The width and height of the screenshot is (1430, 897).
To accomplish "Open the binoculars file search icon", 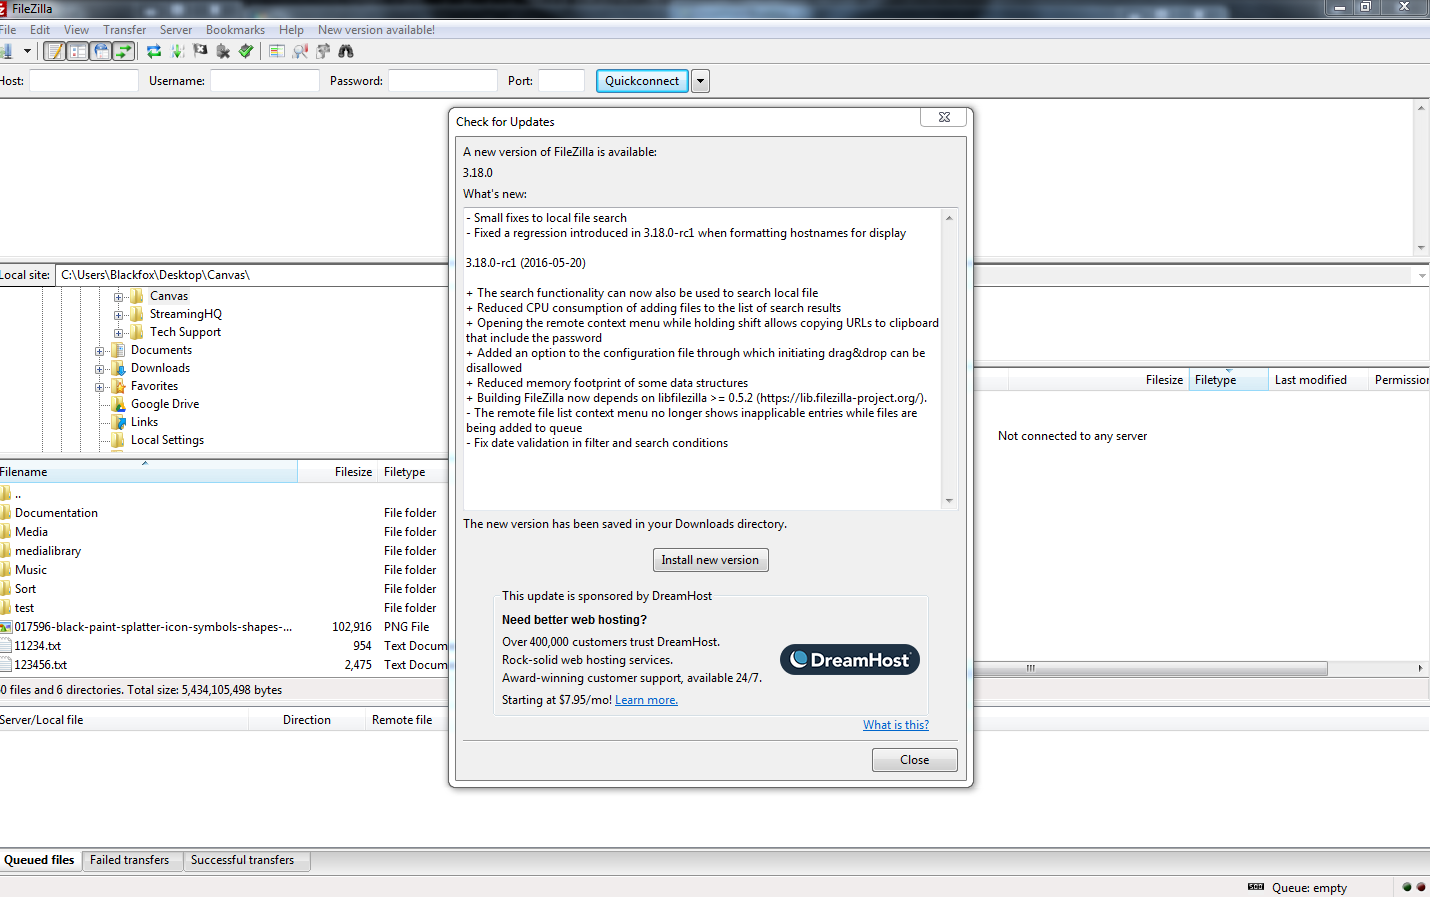I will click(x=346, y=51).
